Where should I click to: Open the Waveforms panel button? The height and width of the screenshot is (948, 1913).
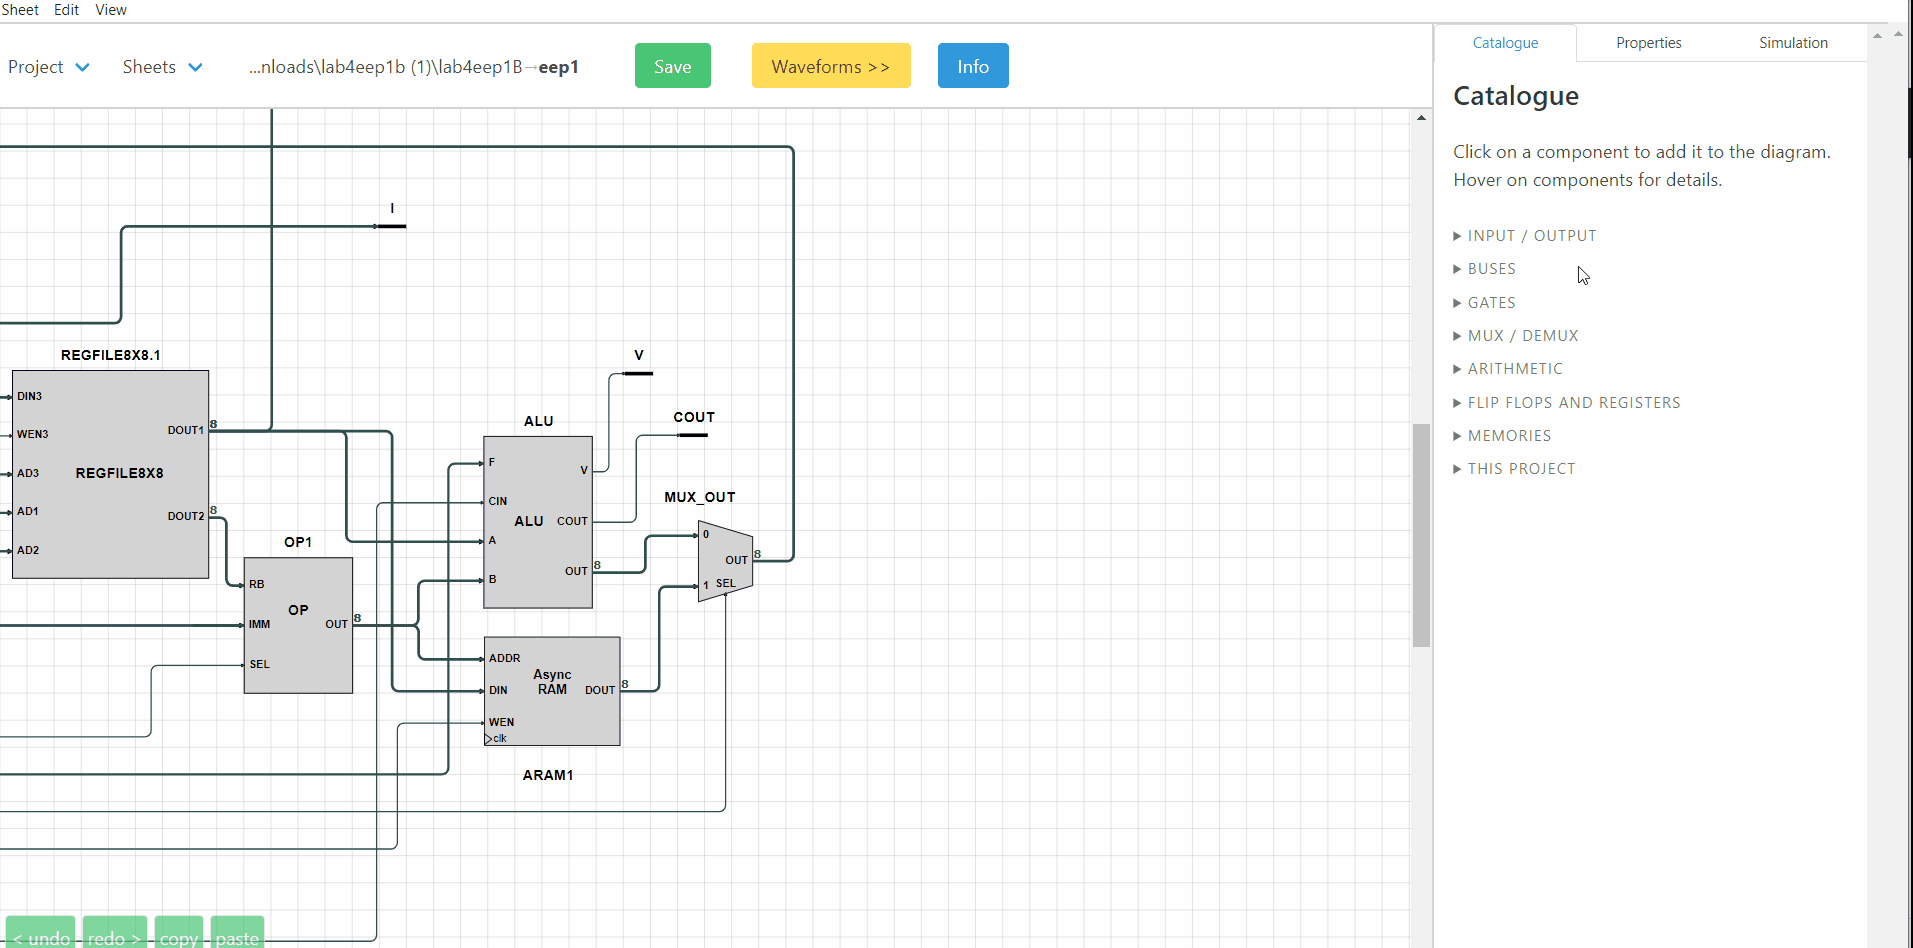pos(830,66)
